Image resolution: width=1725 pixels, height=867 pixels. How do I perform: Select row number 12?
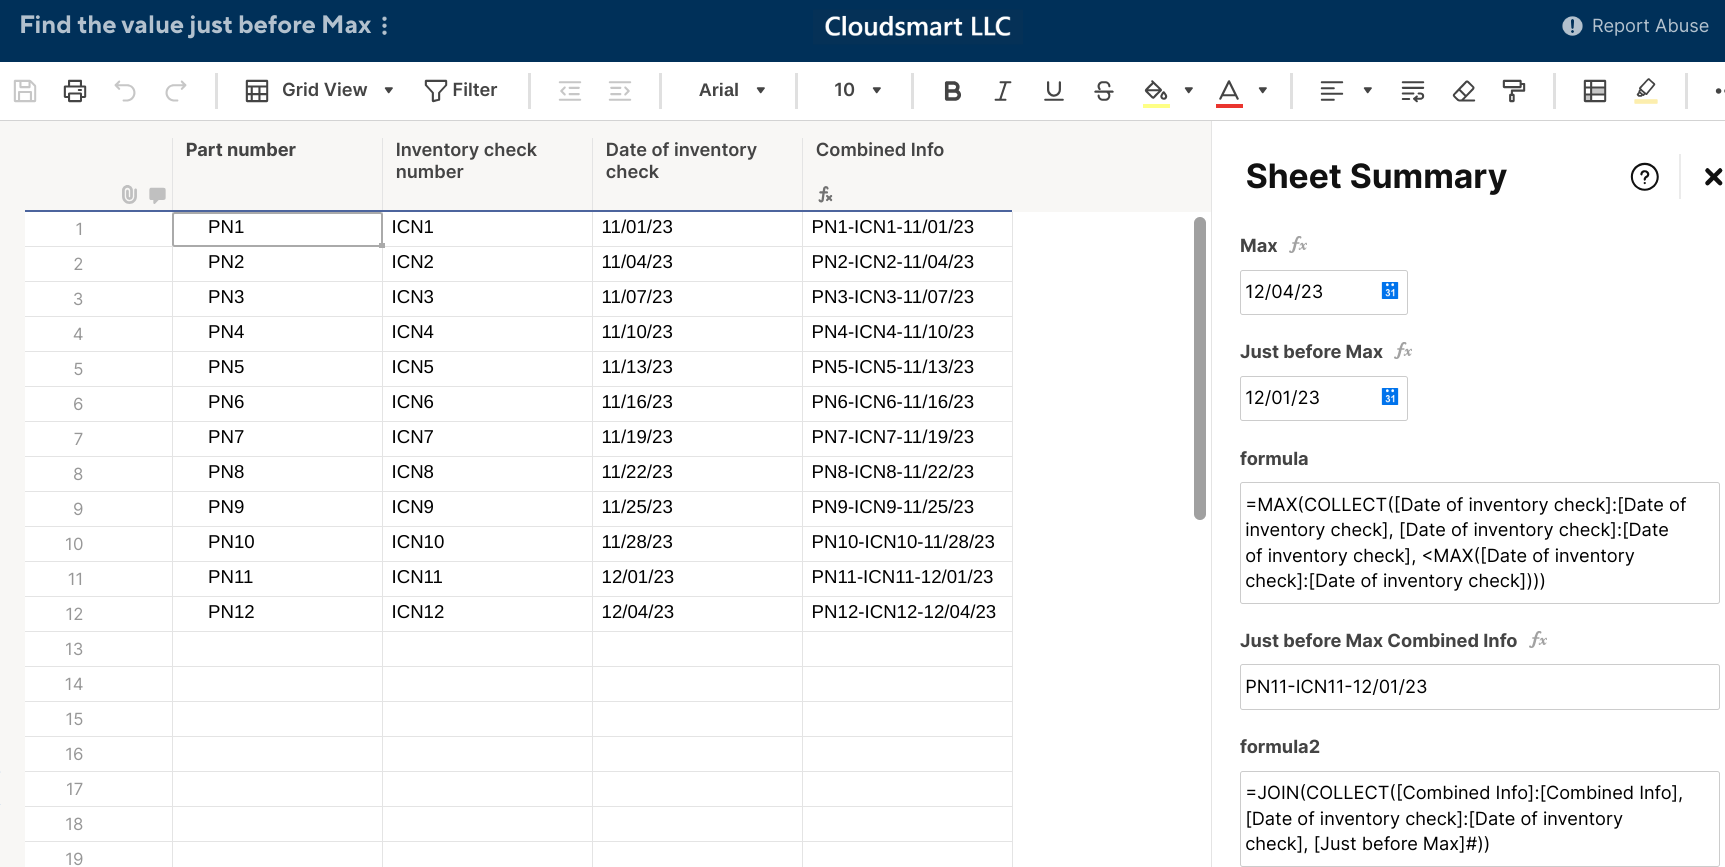[x=74, y=614]
